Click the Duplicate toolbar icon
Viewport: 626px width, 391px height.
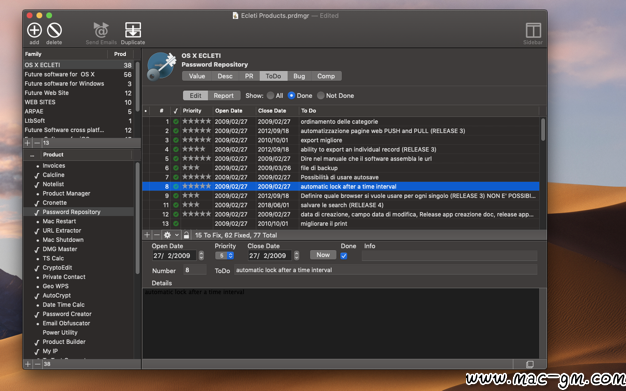[x=133, y=30]
